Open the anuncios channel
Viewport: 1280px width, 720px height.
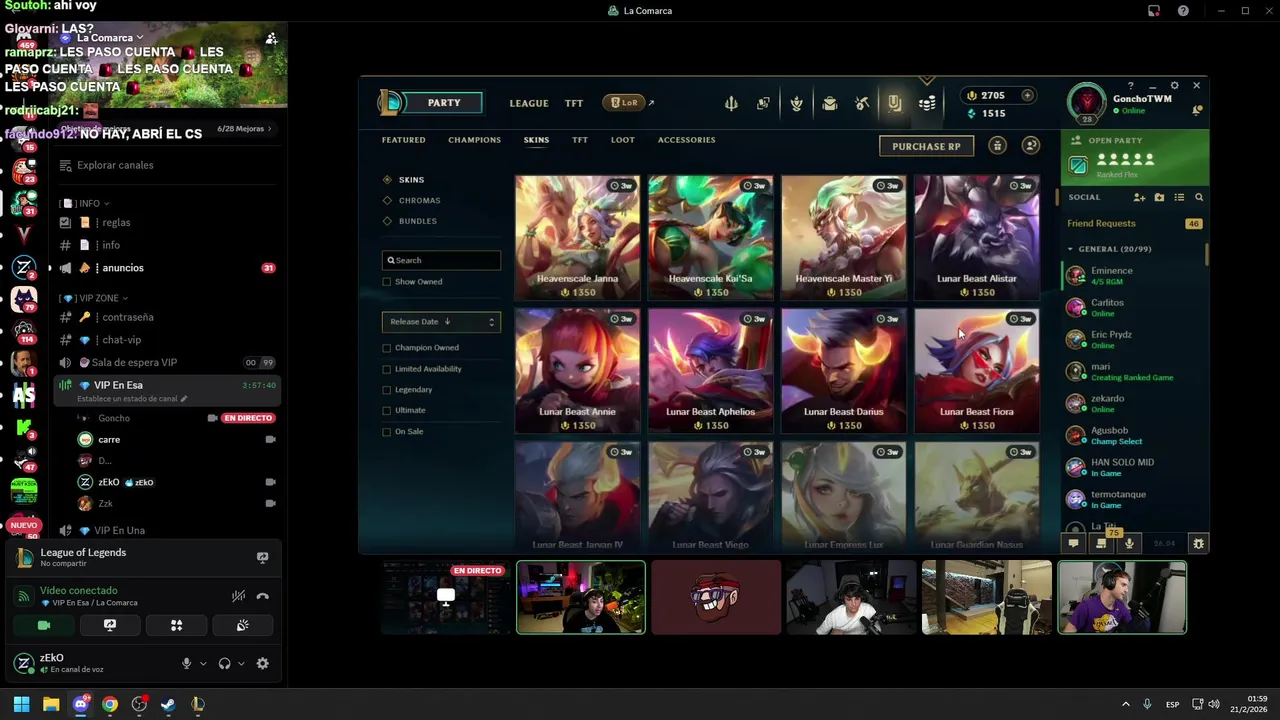click(165, 268)
